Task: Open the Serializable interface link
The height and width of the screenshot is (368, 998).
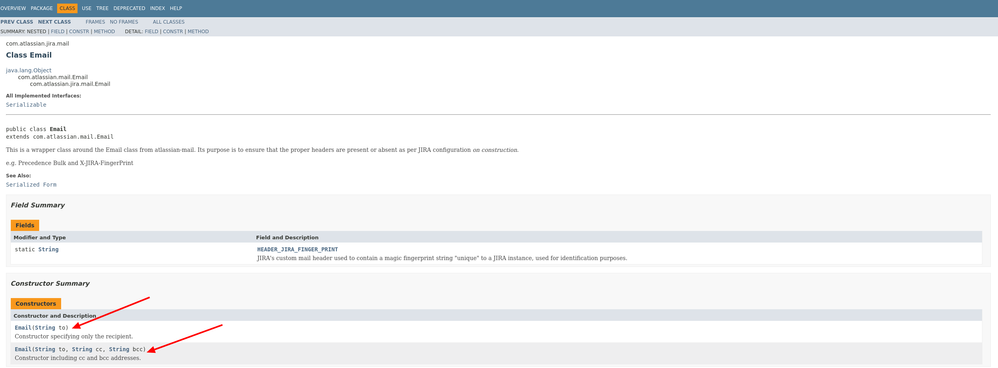Action: (26, 104)
